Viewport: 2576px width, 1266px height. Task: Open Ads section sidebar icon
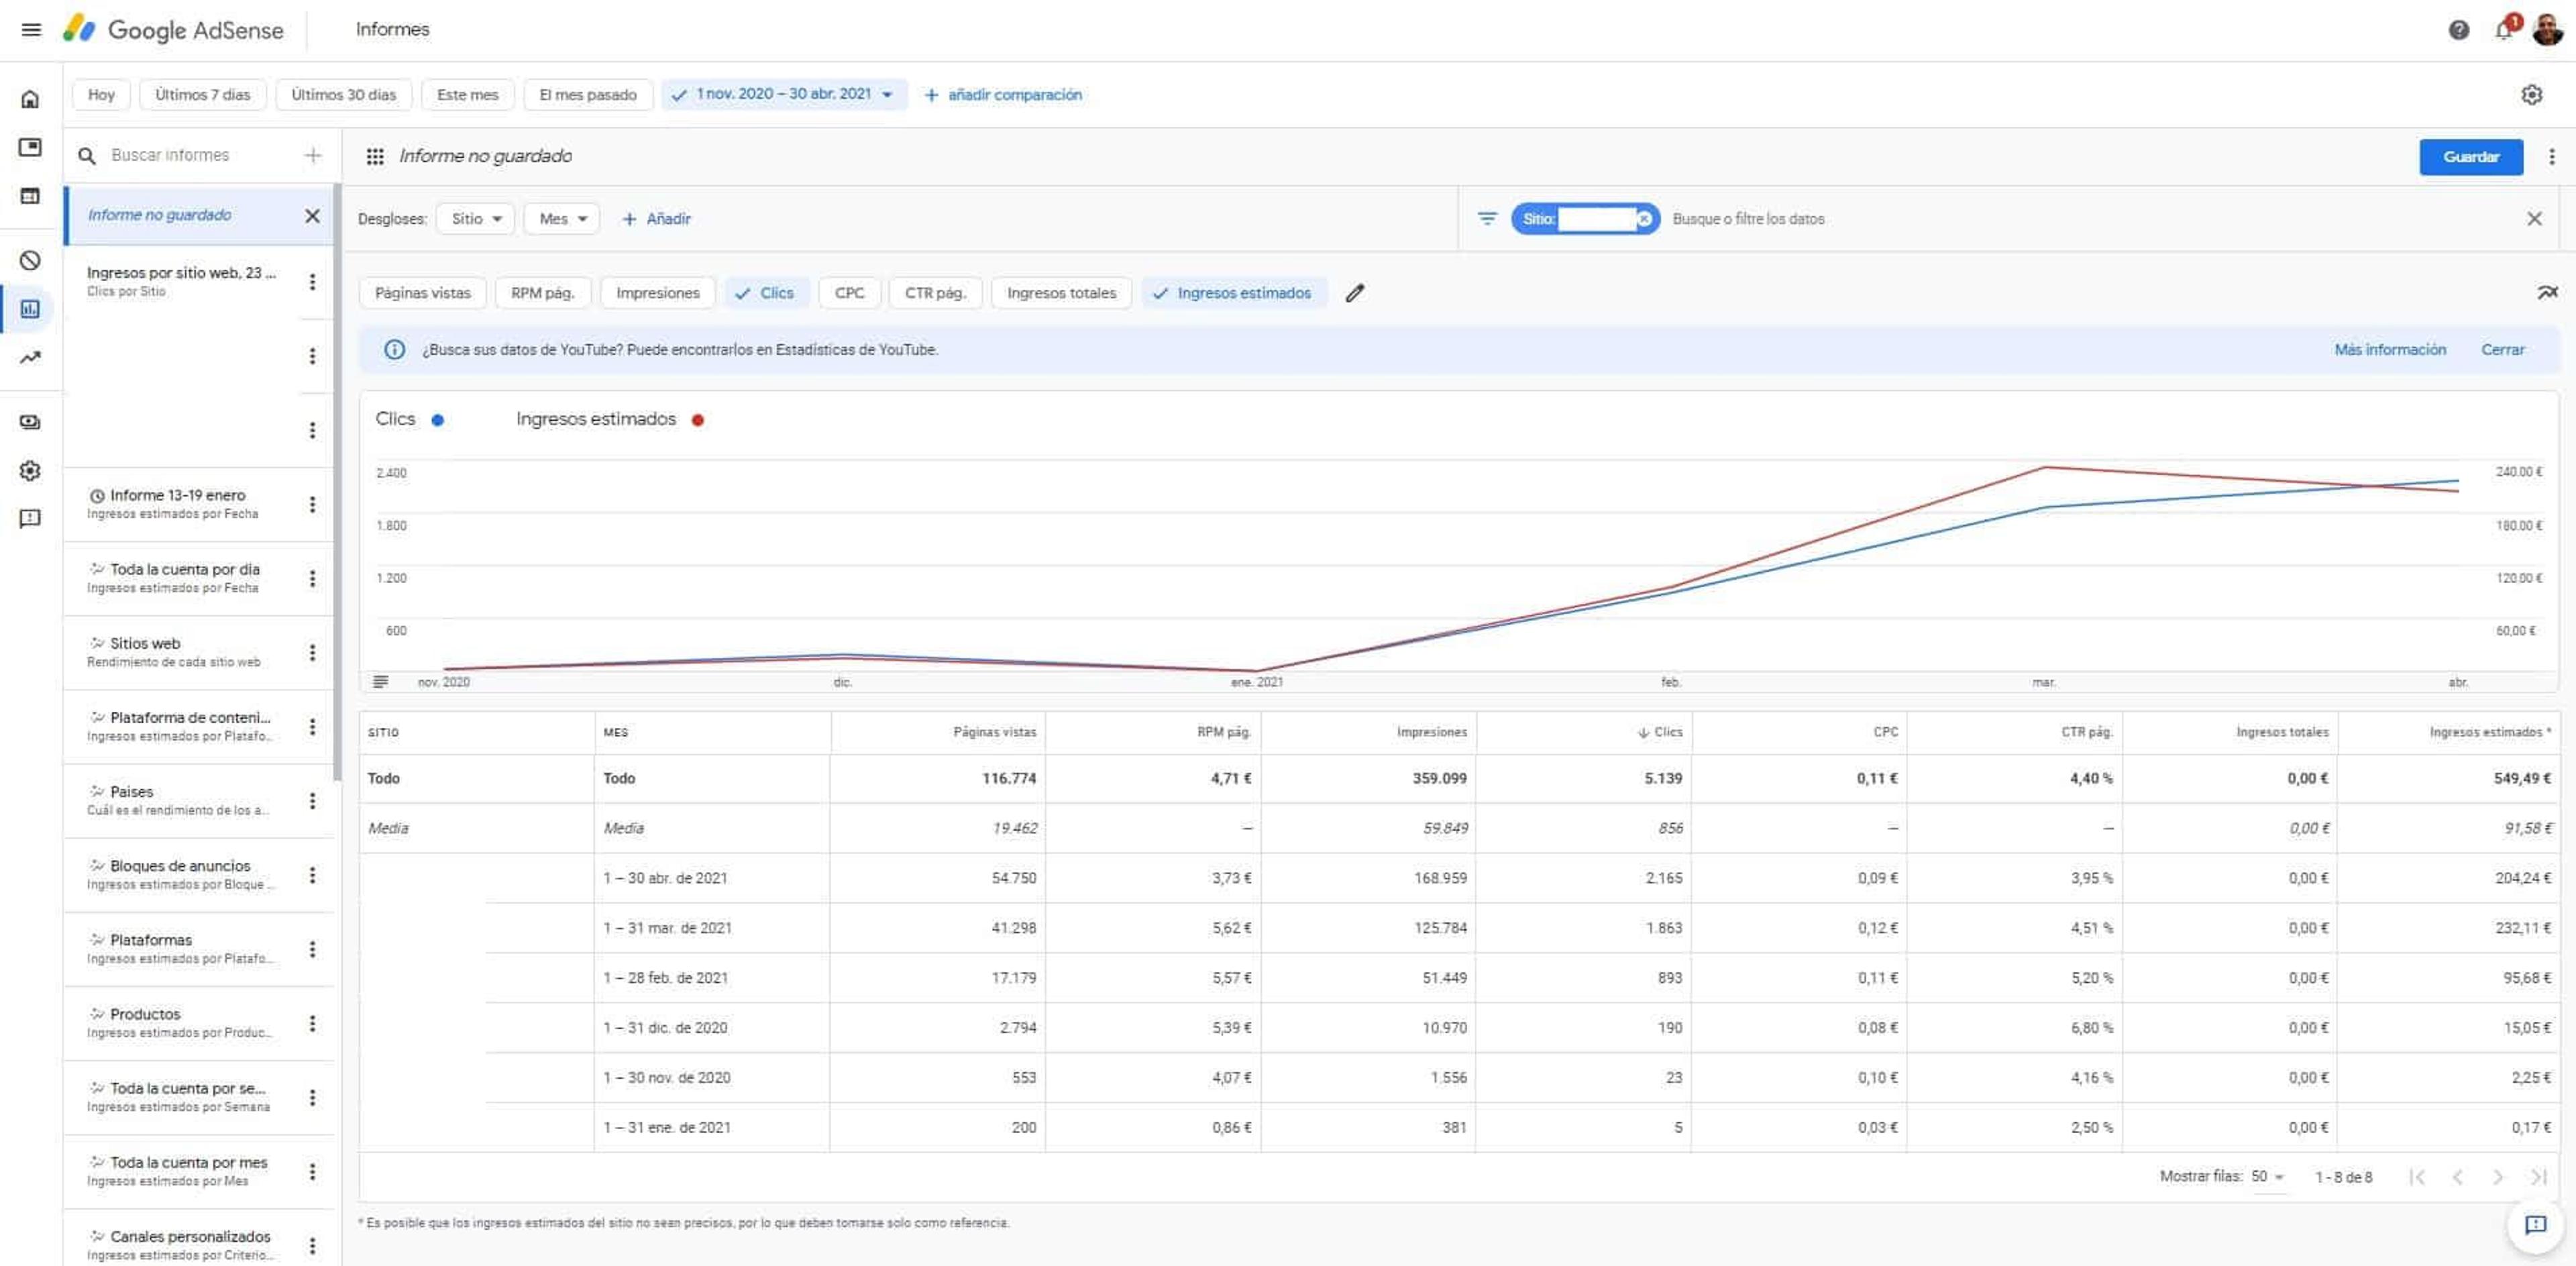(30, 147)
